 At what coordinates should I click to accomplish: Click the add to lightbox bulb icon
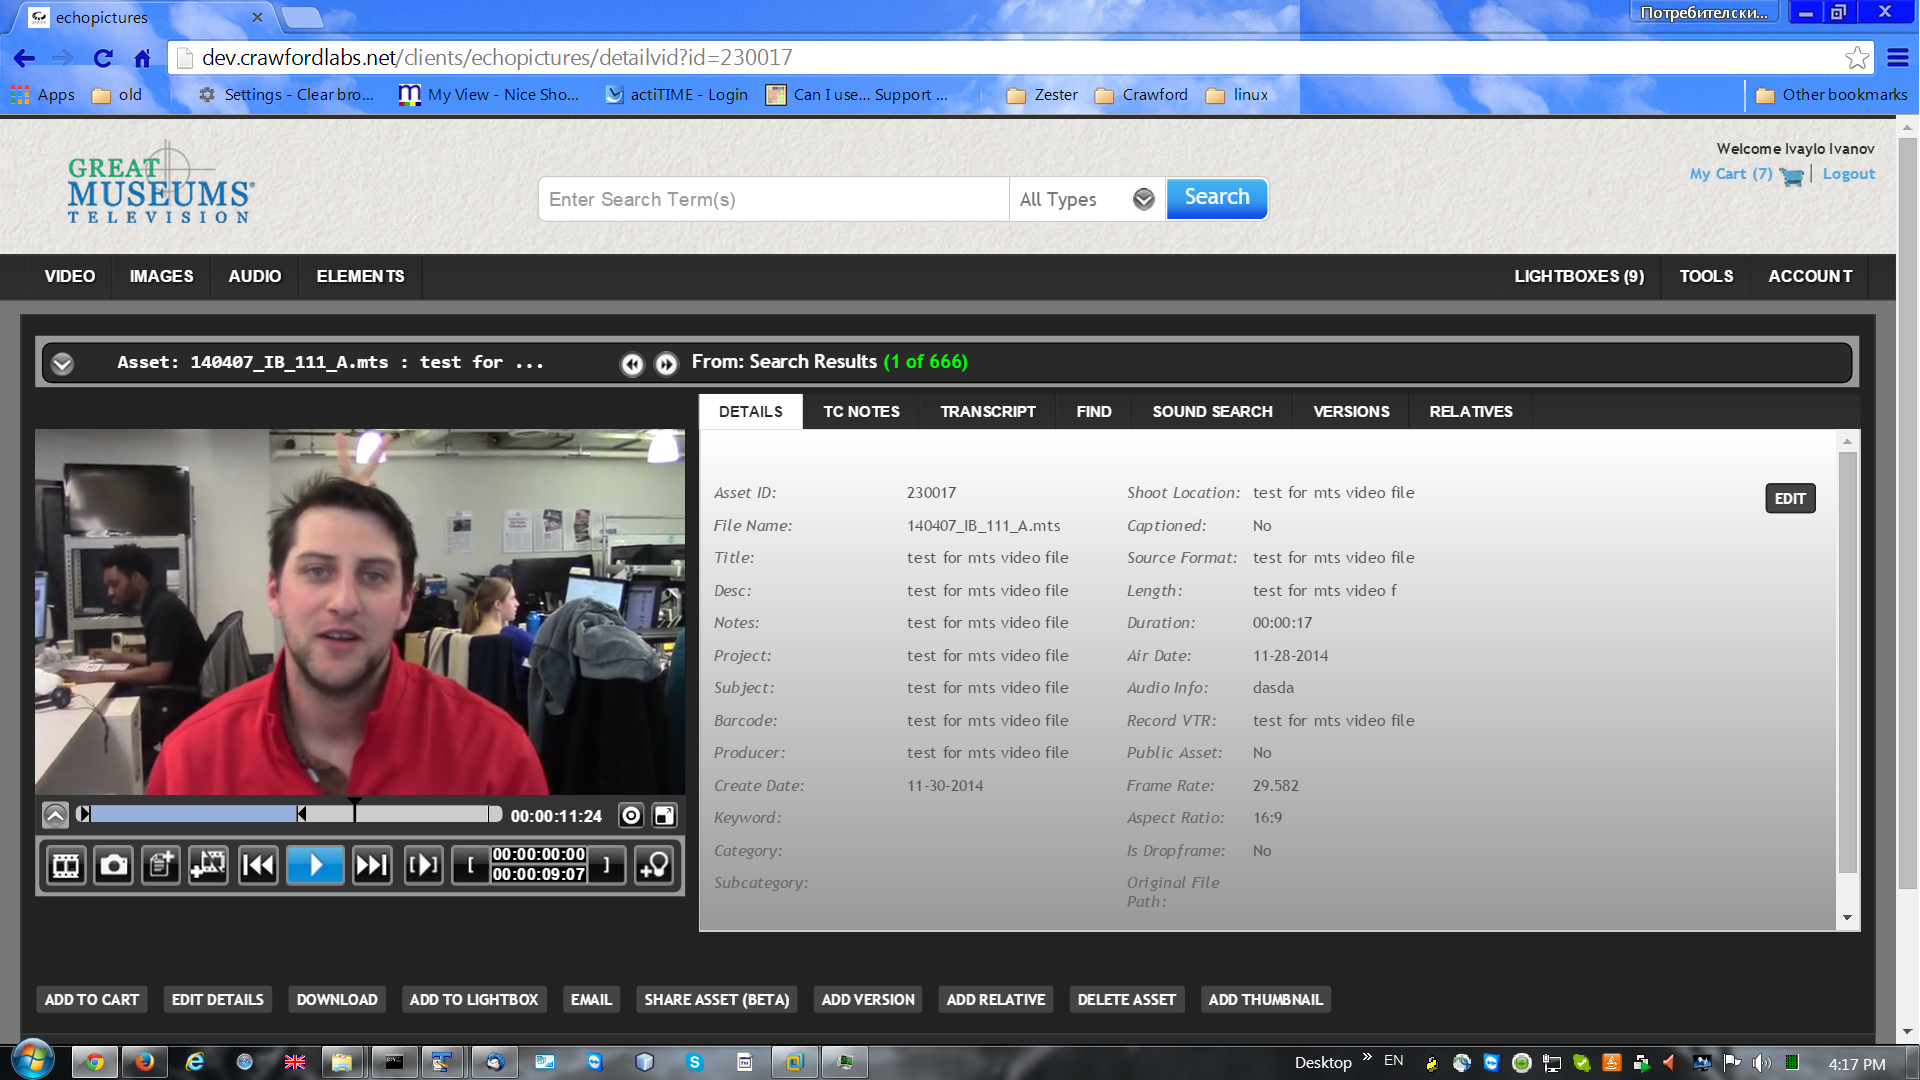pos(655,865)
